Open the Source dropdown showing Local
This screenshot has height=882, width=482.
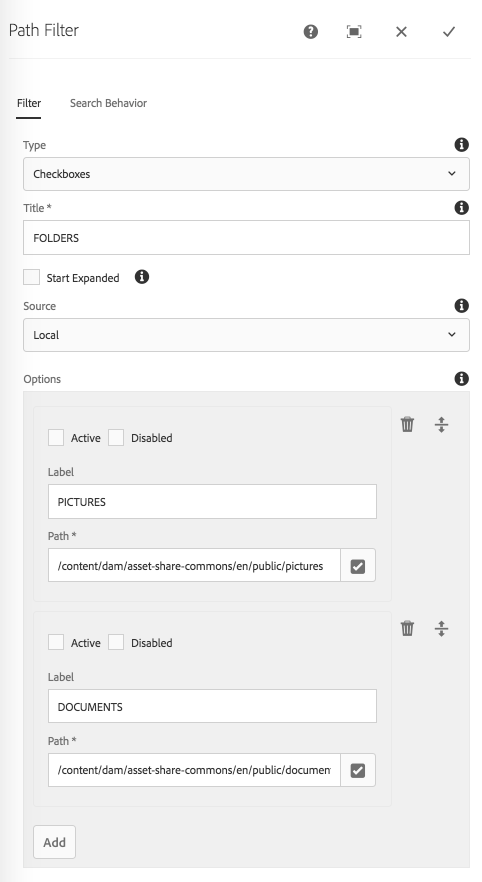pos(246,335)
